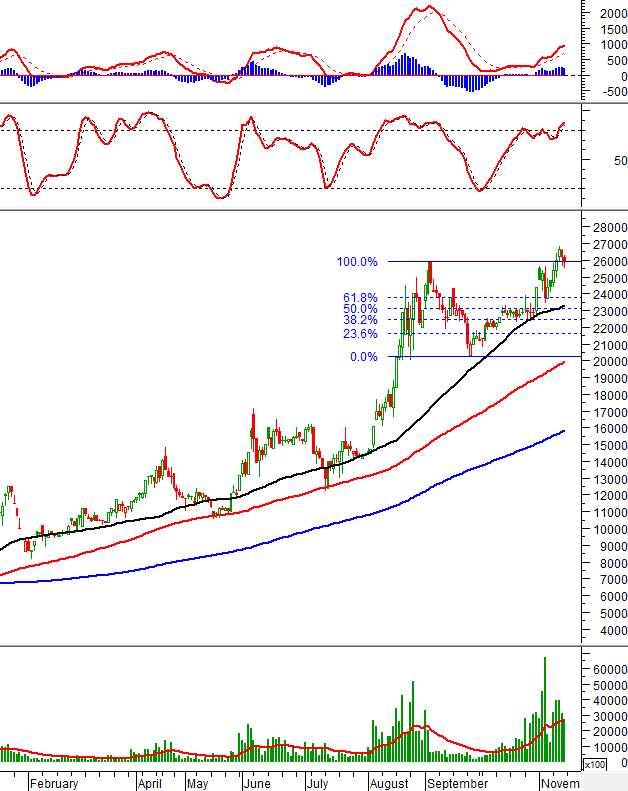Click the February label on the time axis

click(x=54, y=784)
